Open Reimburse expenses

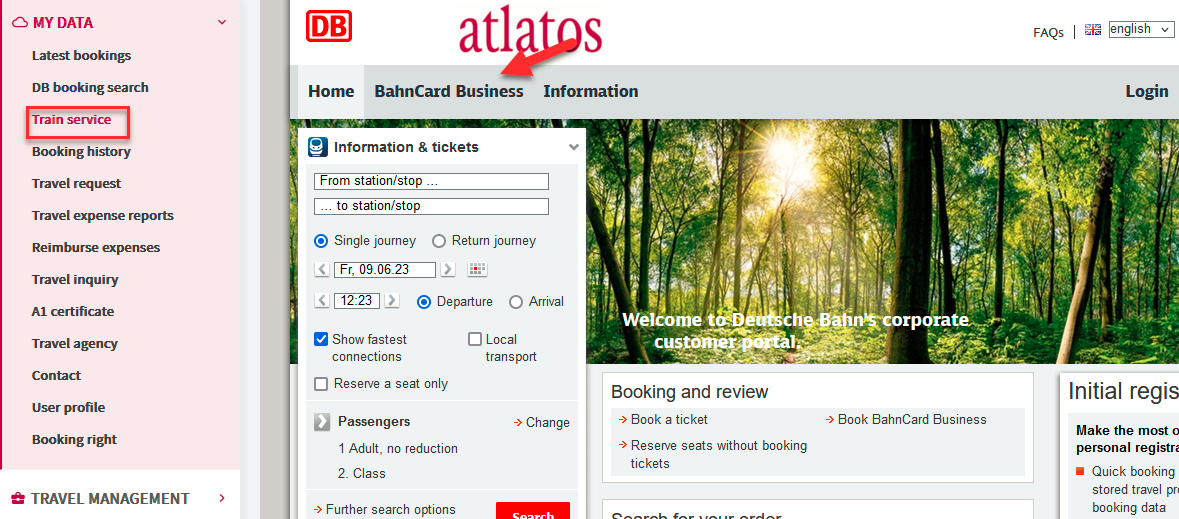click(x=95, y=247)
